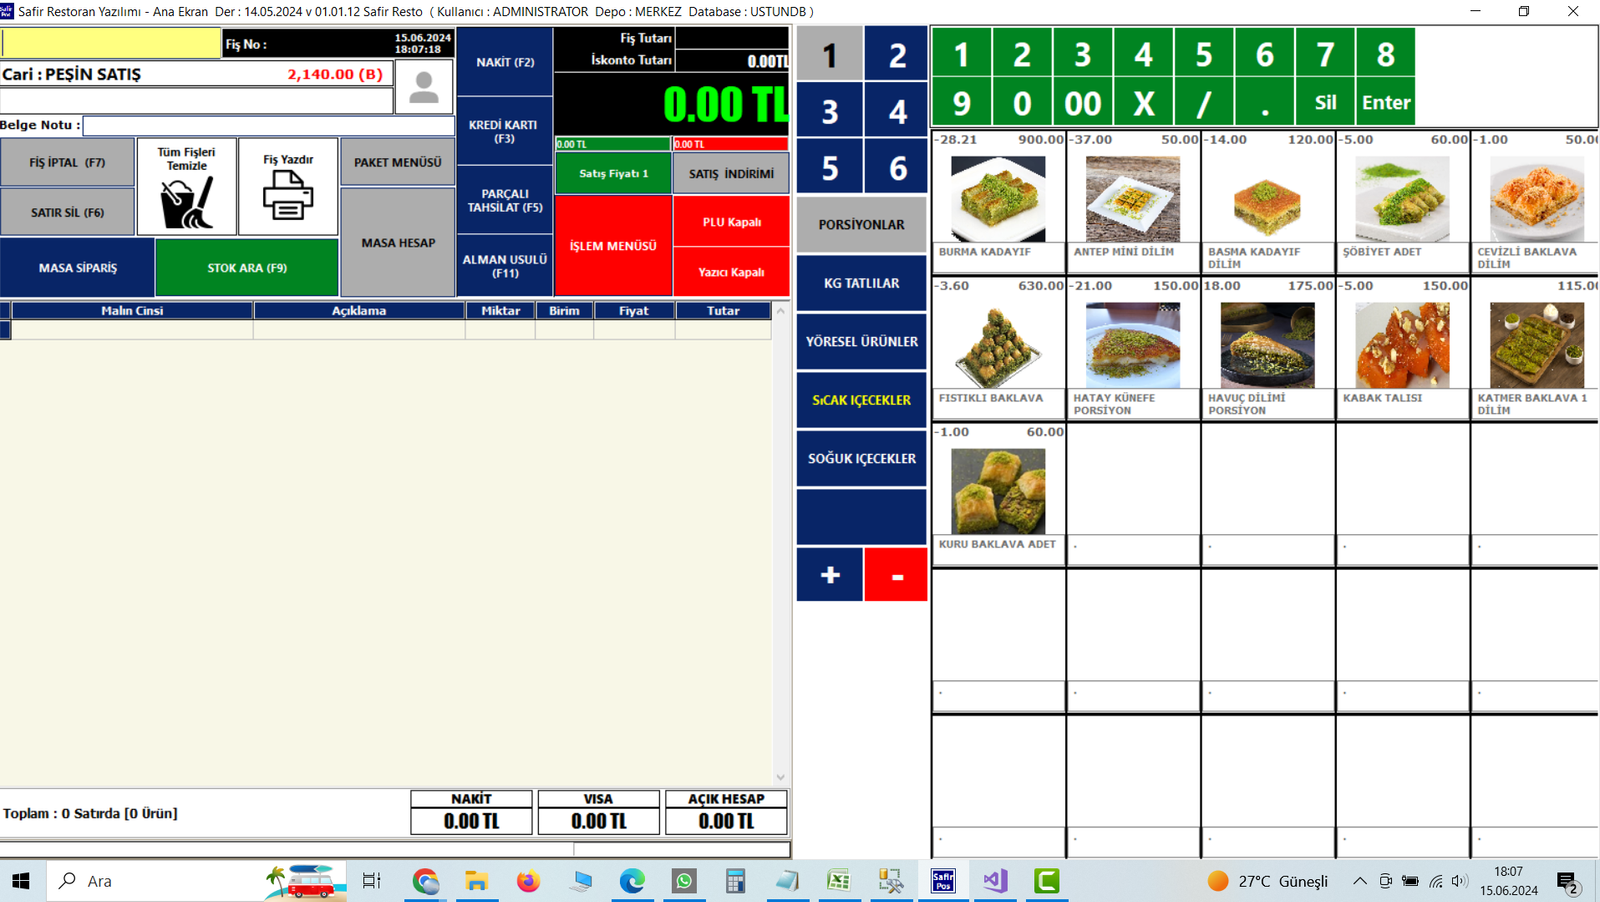This screenshot has width=1600, height=902.
Task: Open the customer profile avatar icon
Action: [x=424, y=87]
